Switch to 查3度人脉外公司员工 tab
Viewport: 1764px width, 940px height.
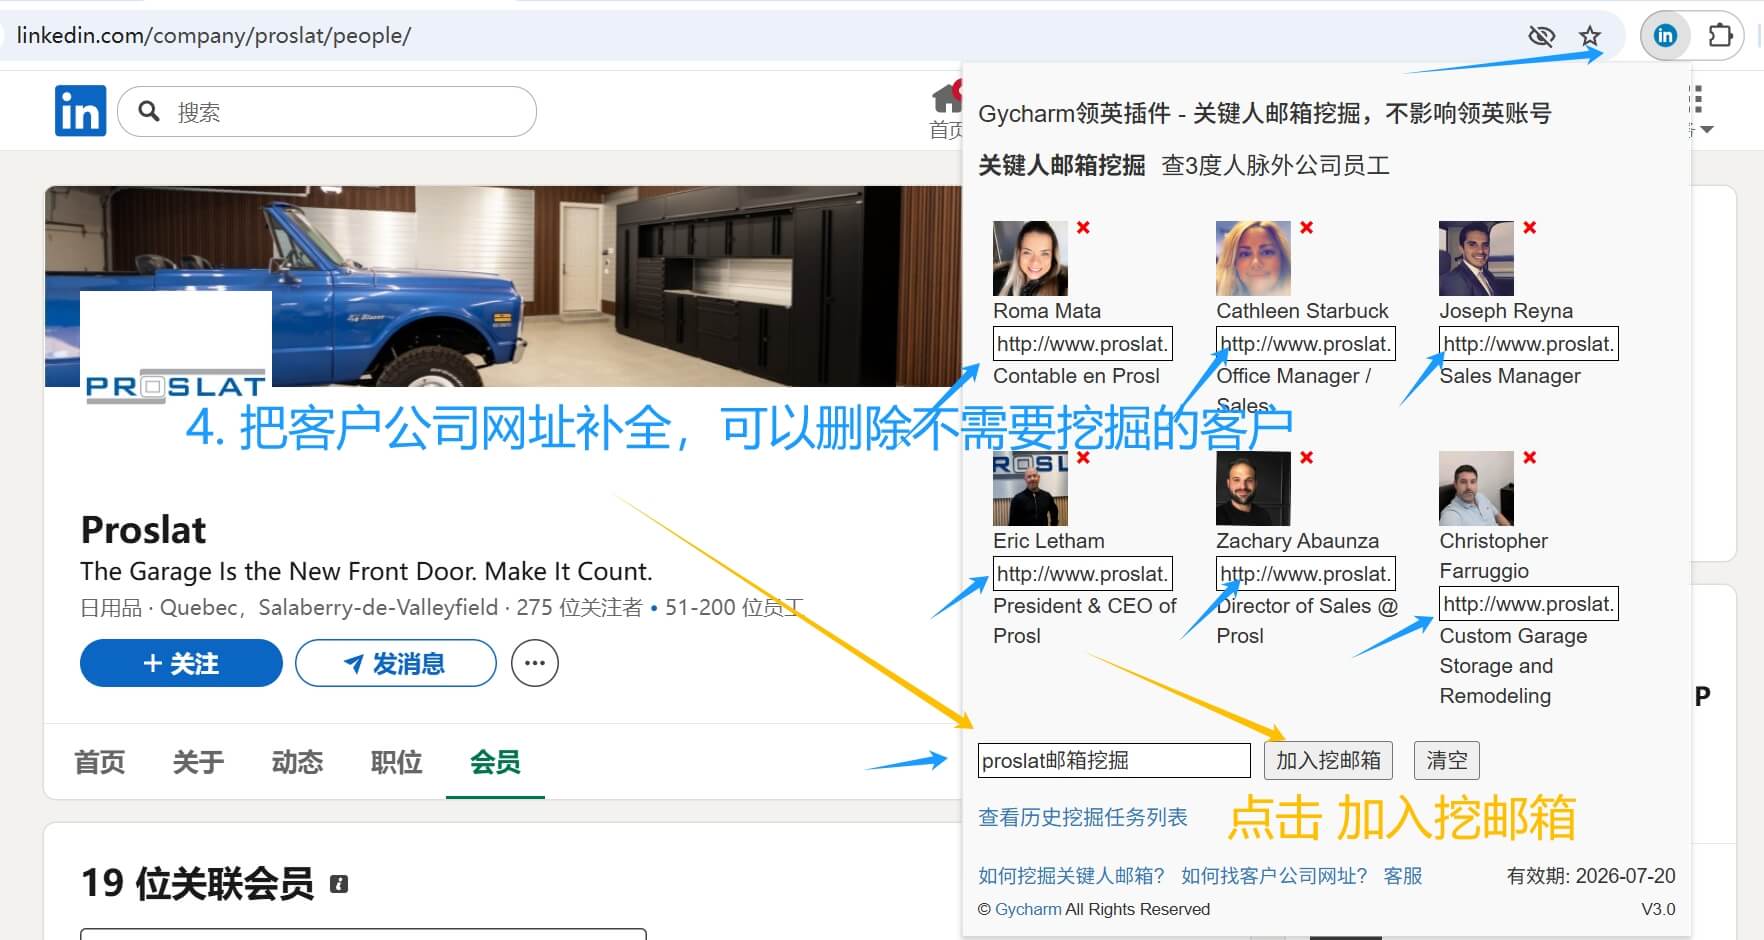click(1276, 165)
